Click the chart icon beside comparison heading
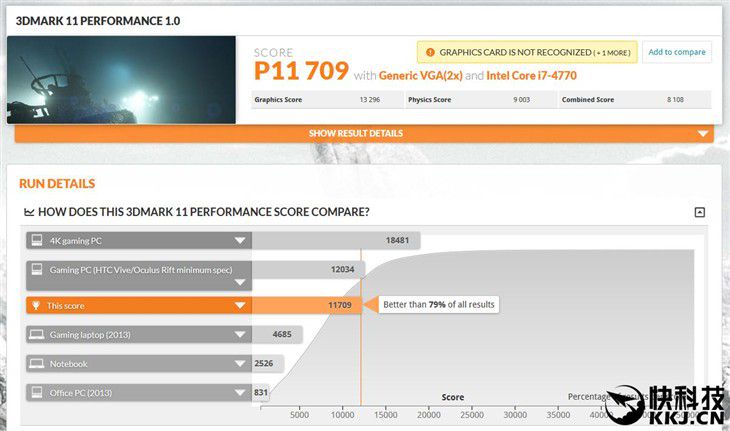This screenshot has height=431, width=730. [29, 212]
